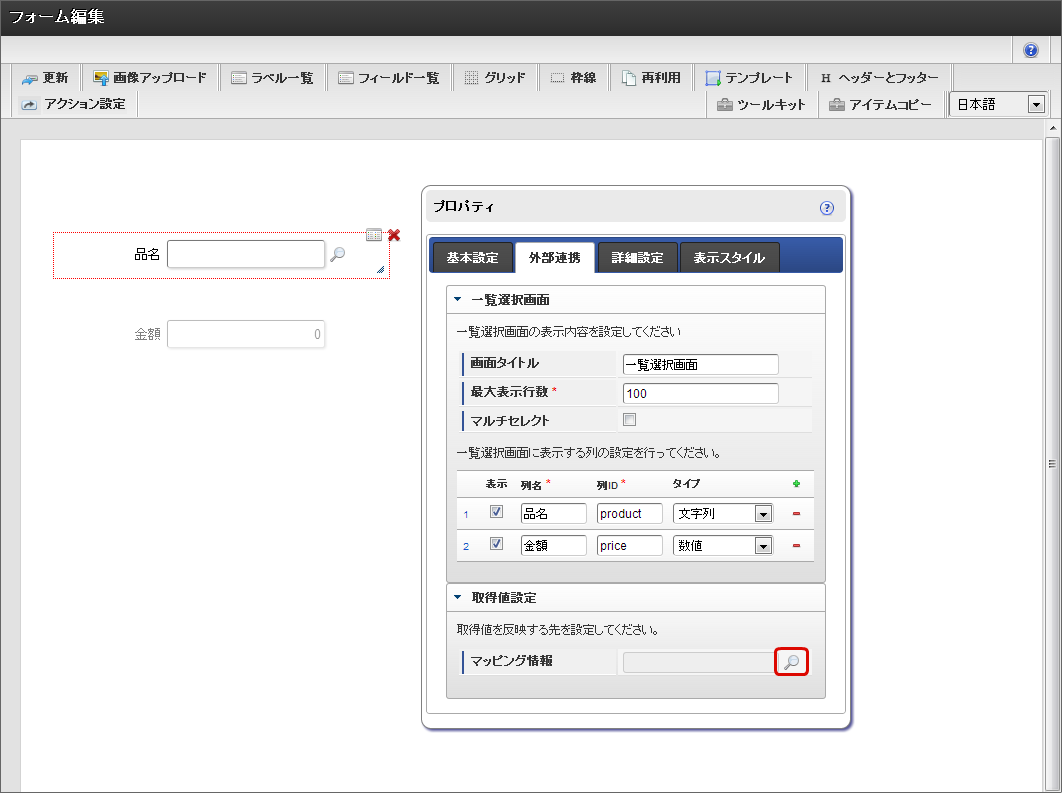Viewport: 1062px width, 793px height.
Task: Switch to the 基本設定 tab
Action: 472,258
